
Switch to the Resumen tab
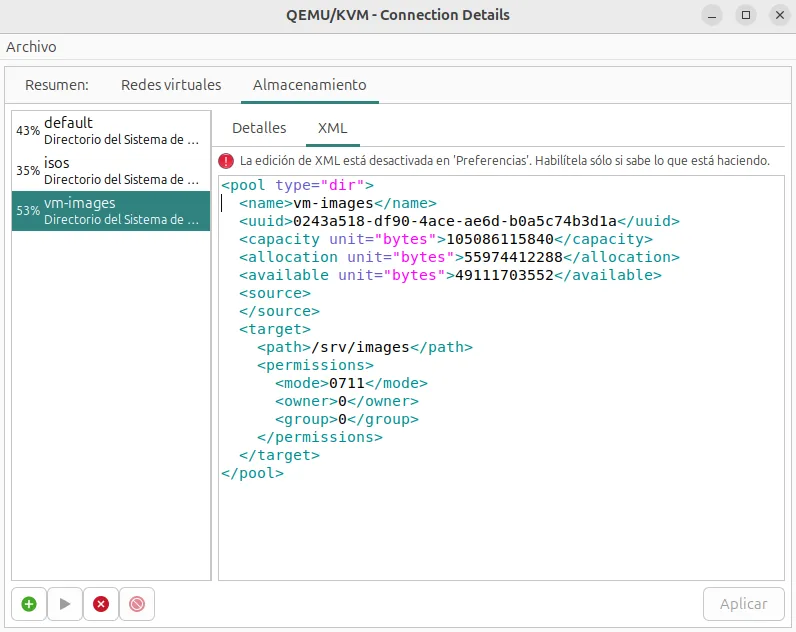[x=57, y=85]
